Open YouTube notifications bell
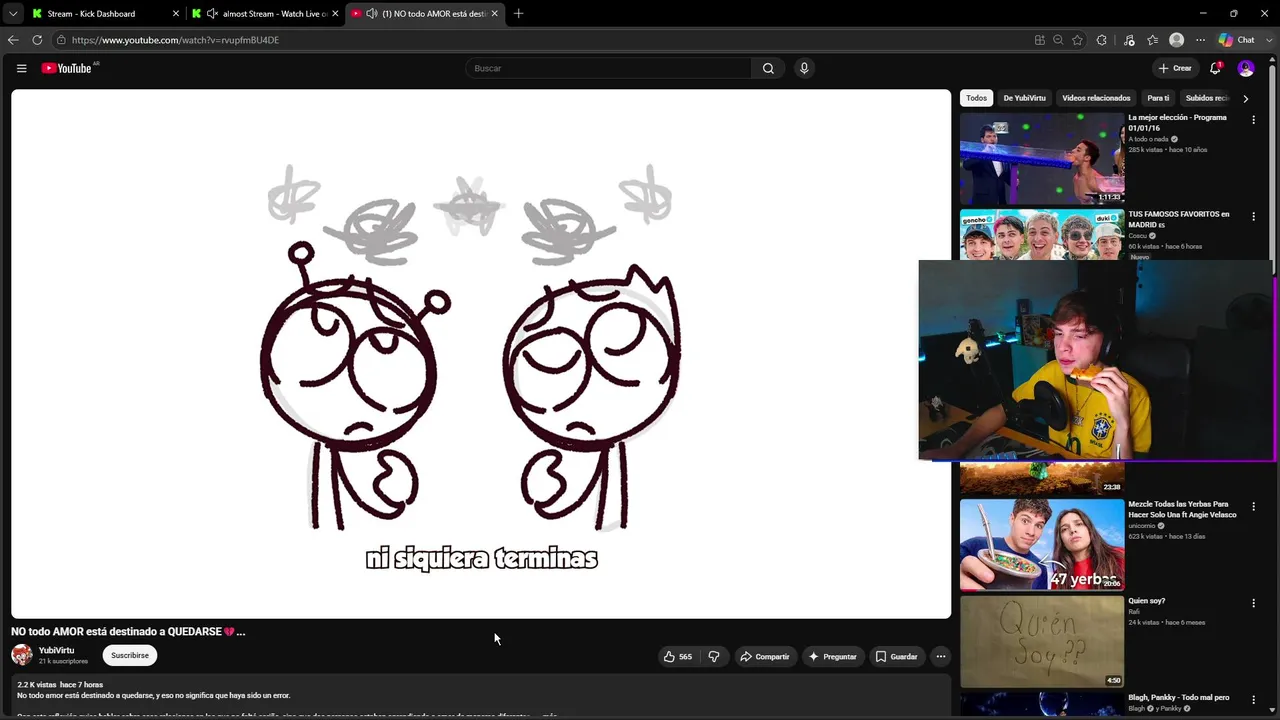The width and height of the screenshot is (1280, 720). click(1215, 68)
